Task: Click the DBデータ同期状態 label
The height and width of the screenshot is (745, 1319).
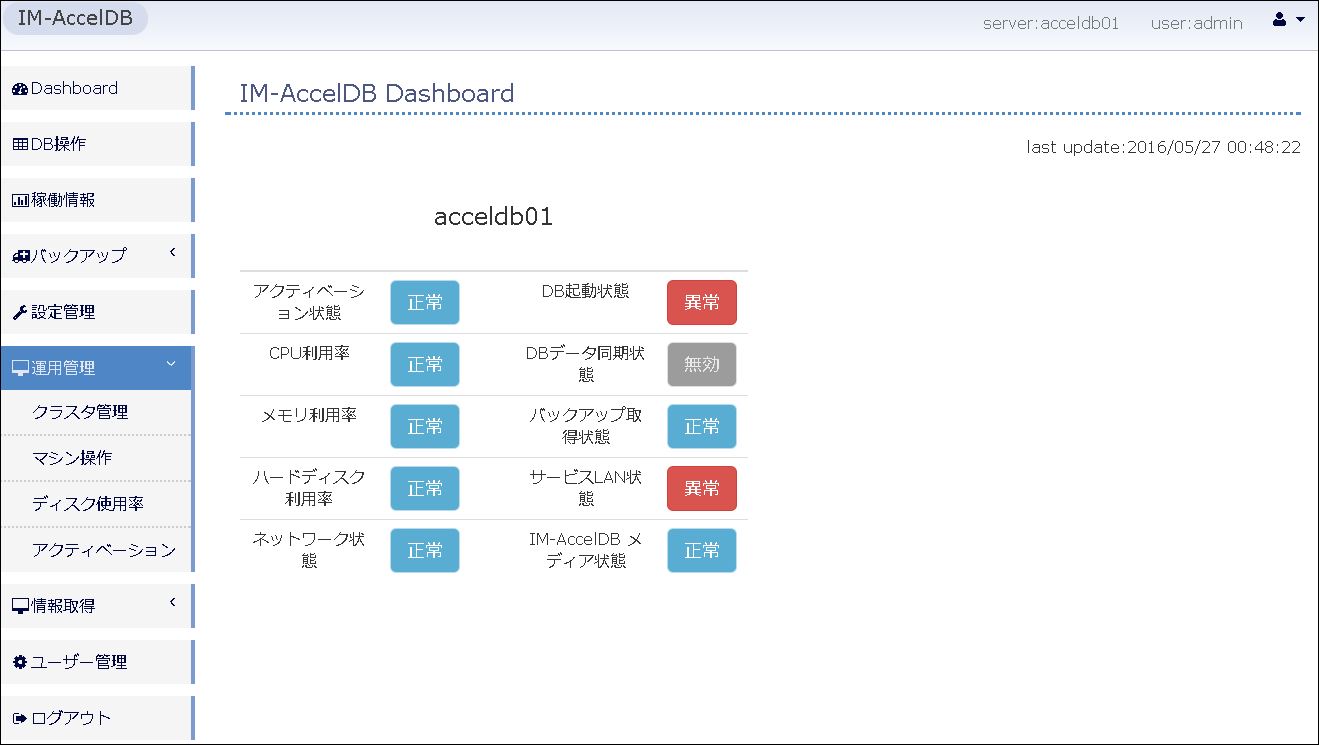Action: pyautogui.click(x=586, y=364)
